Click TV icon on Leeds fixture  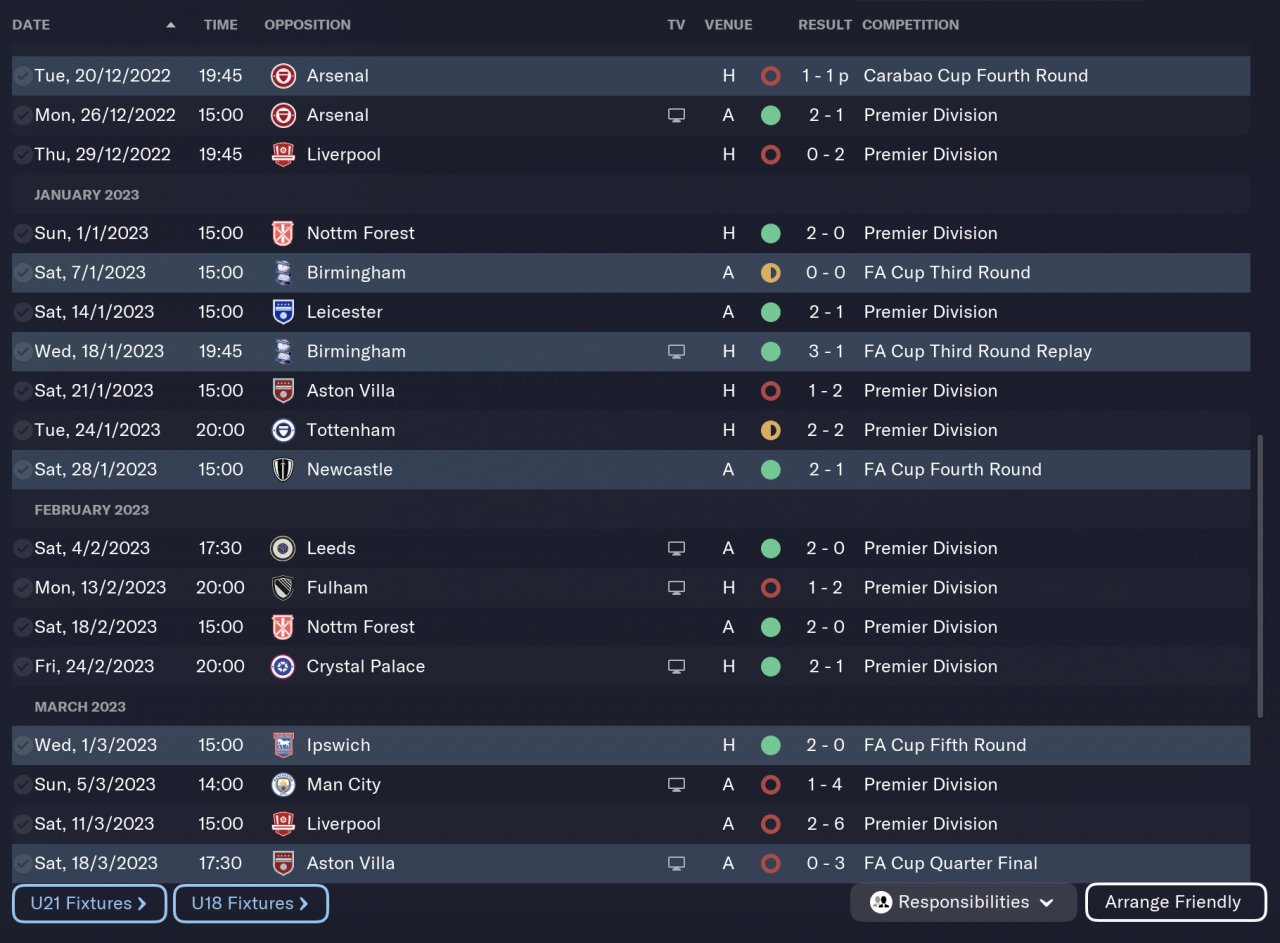pyautogui.click(x=677, y=549)
